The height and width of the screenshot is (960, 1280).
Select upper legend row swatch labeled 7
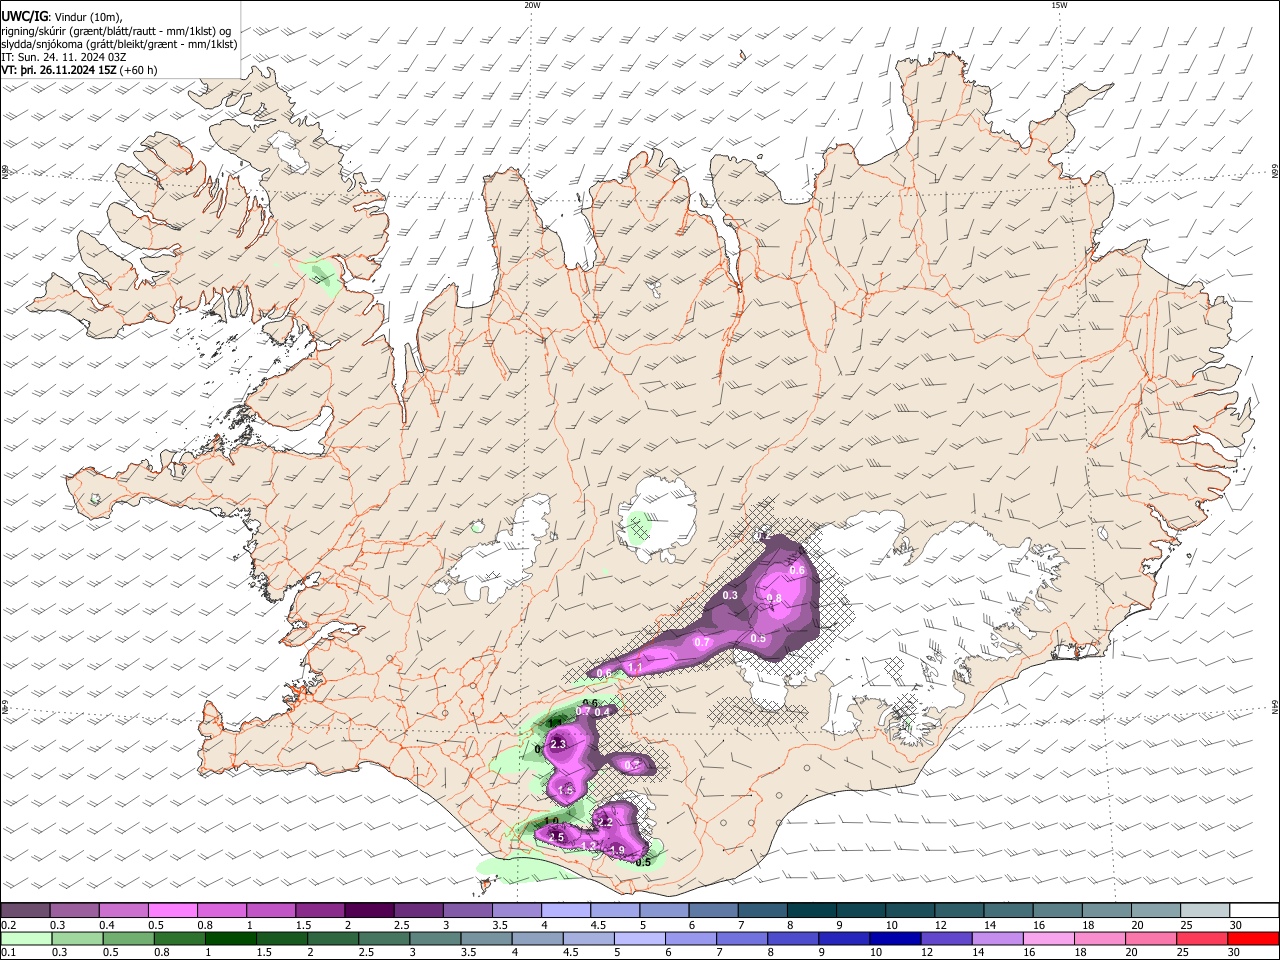[763, 911]
